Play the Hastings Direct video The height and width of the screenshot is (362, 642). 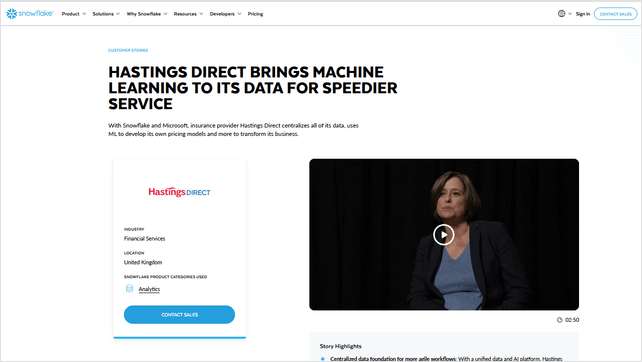tap(443, 235)
